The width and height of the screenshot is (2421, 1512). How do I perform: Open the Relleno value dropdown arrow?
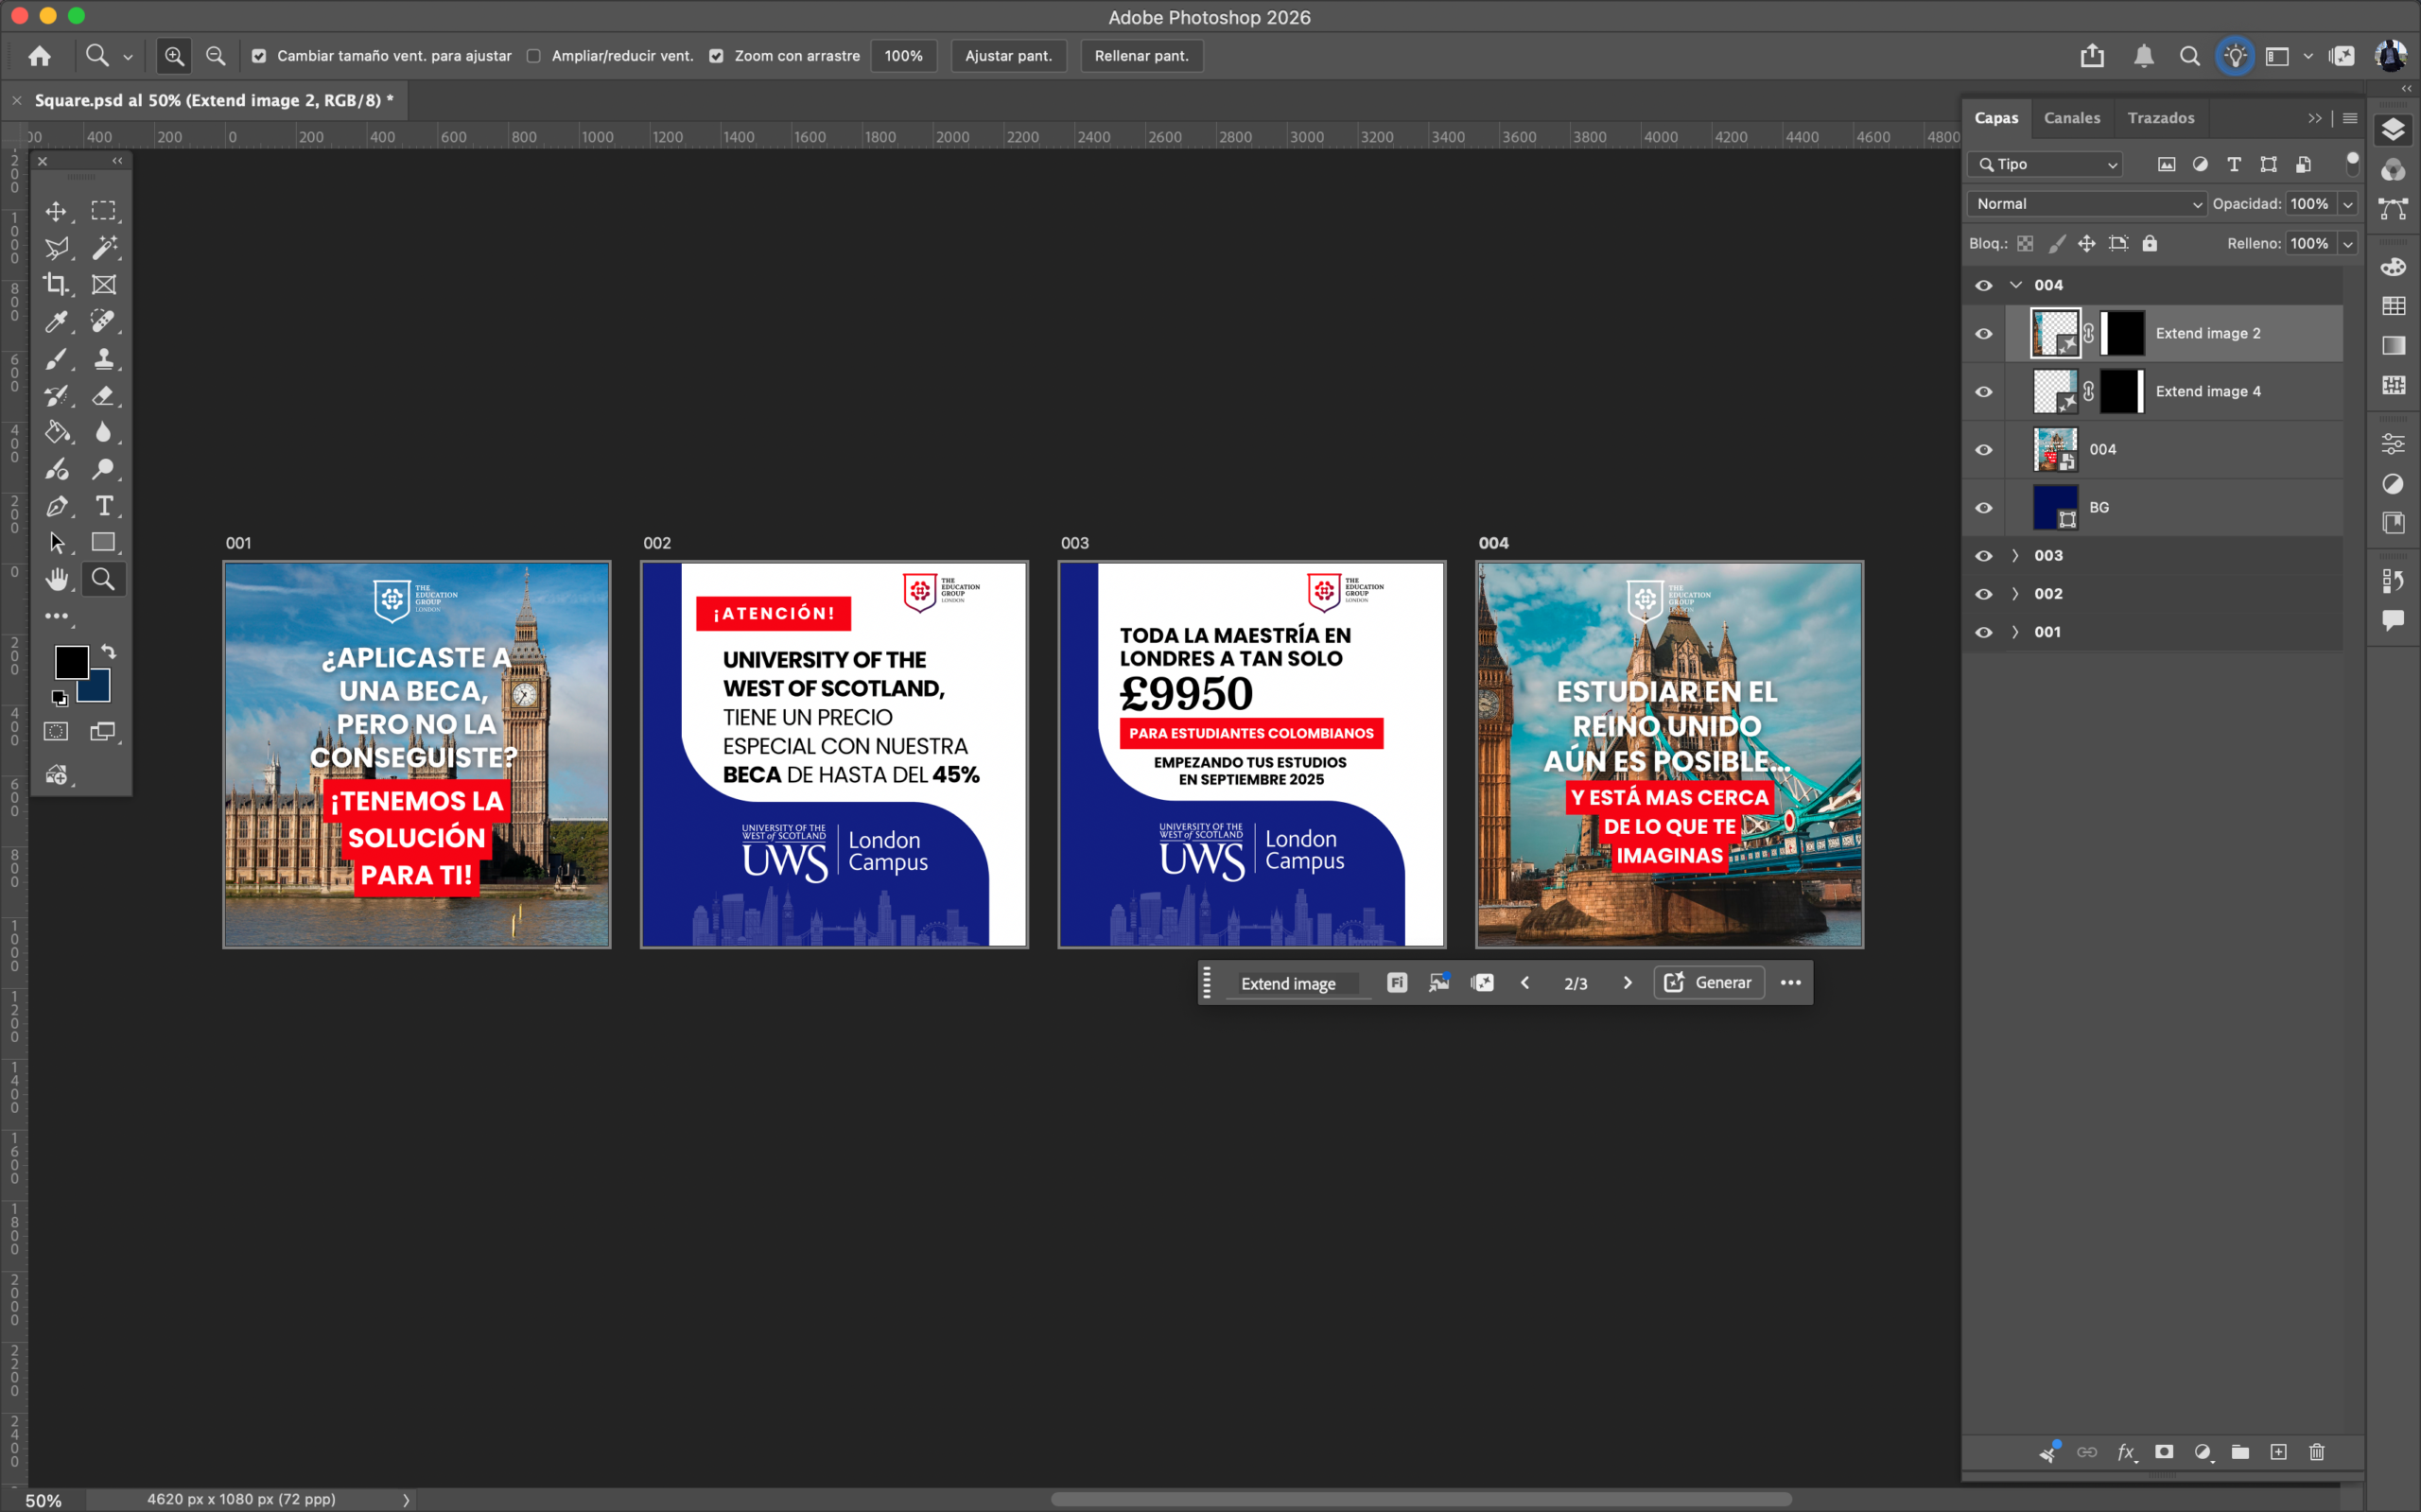pyautogui.click(x=2348, y=243)
